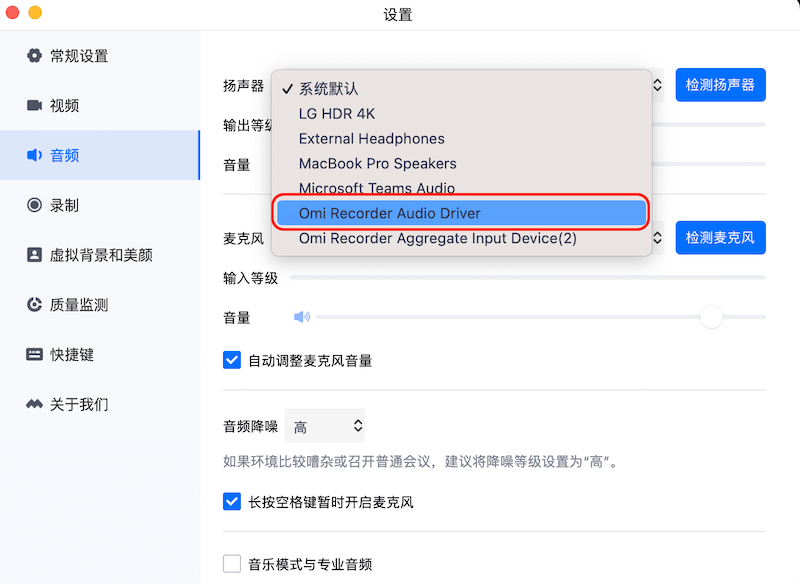Click the Video camera icon in sidebar
The image size is (800, 584).
[x=34, y=106]
